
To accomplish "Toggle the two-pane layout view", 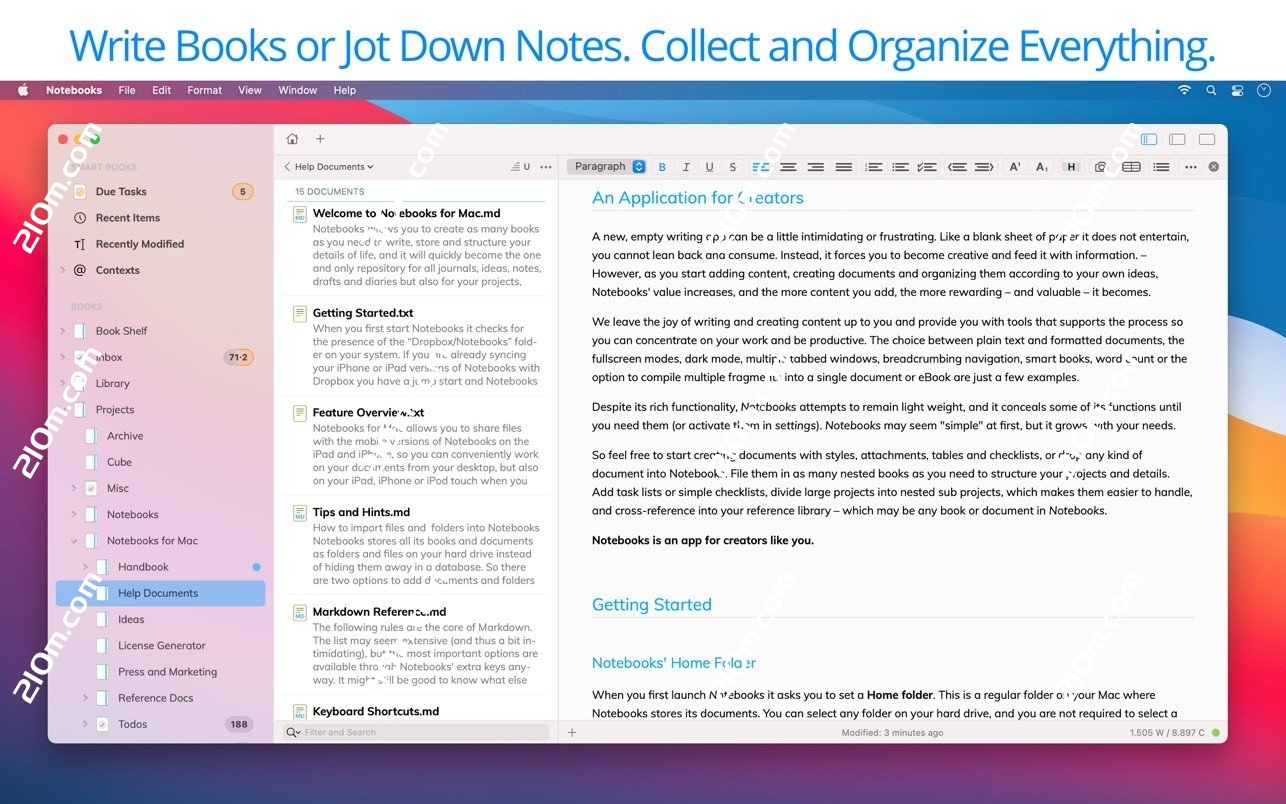I will tap(1177, 139).
